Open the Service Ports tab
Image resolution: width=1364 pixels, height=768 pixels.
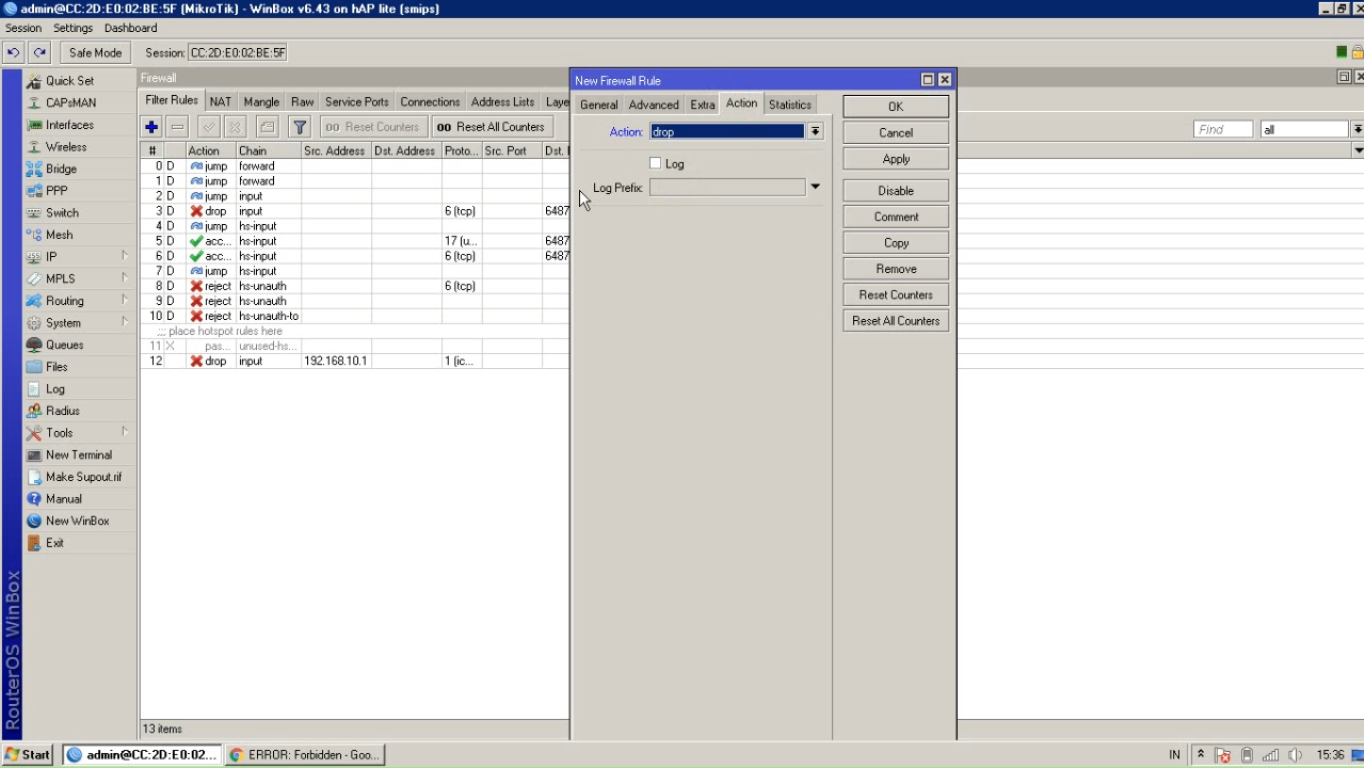356,102
